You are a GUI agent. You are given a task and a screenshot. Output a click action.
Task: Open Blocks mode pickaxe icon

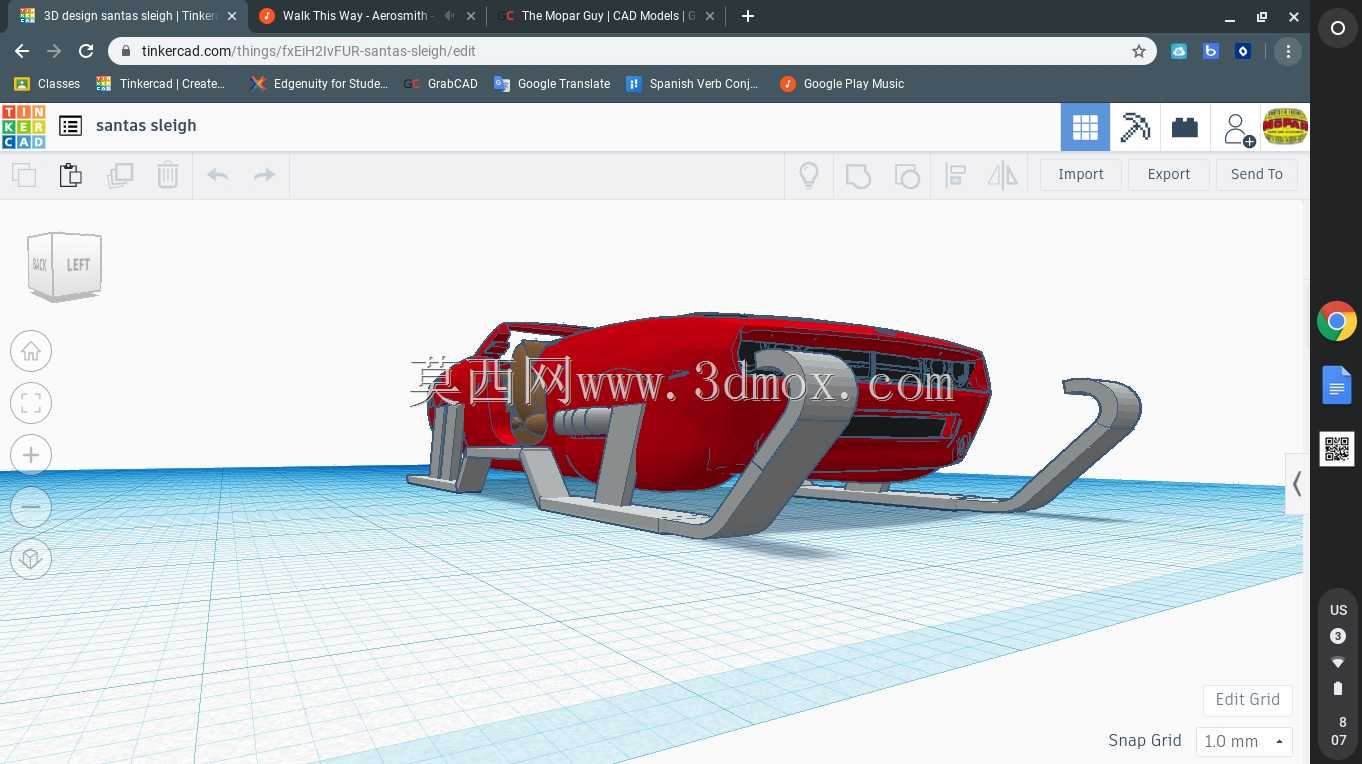(1135, 127)
